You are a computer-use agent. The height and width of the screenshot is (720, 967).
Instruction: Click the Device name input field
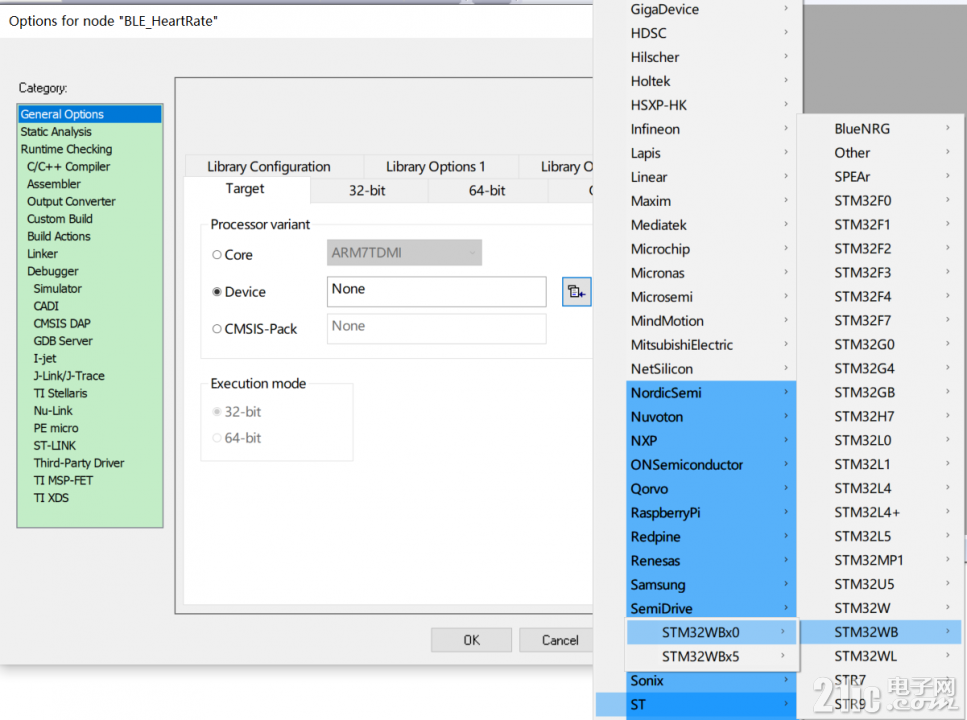(437, 291)
